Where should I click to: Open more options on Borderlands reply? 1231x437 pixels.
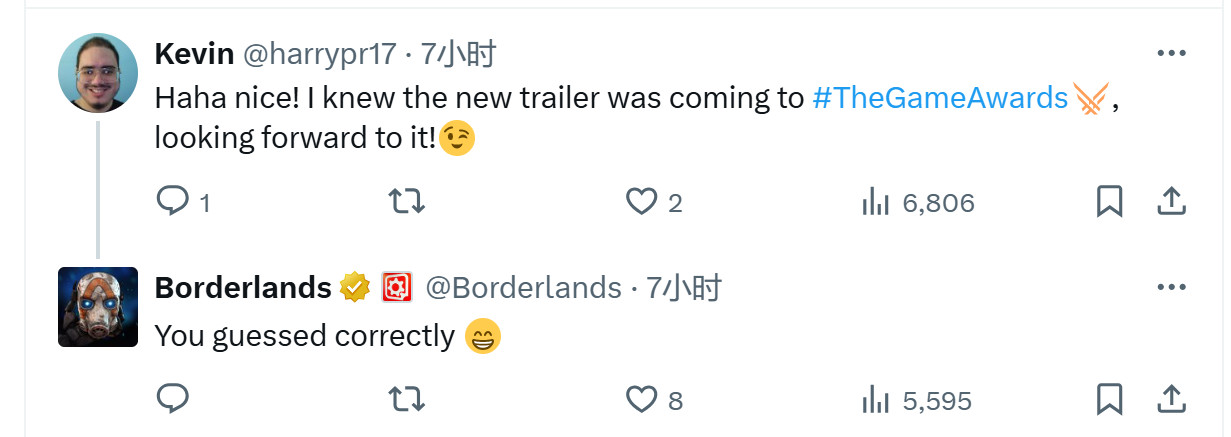click(1171, 288)
